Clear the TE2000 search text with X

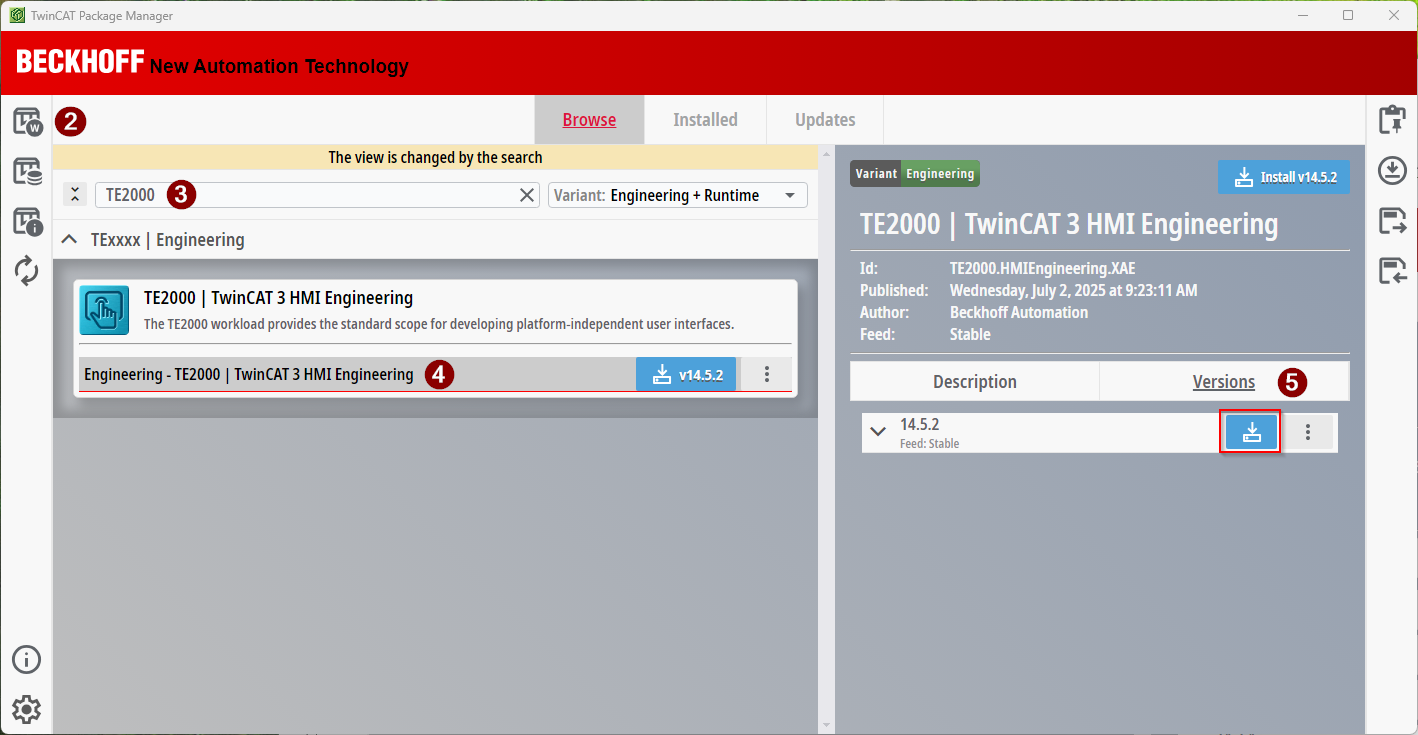[527, 196]
